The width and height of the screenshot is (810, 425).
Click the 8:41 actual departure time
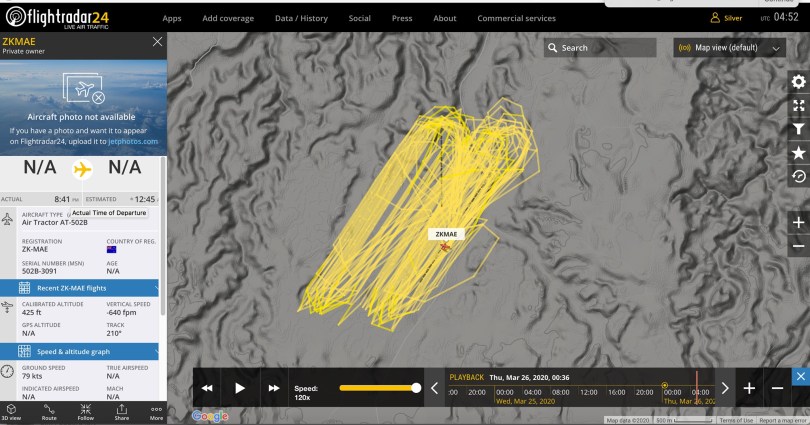coord(63,199)
